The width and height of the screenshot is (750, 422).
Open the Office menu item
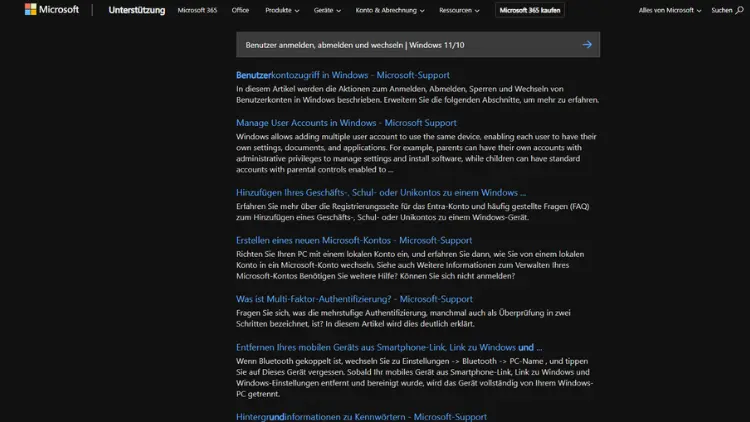240,10
